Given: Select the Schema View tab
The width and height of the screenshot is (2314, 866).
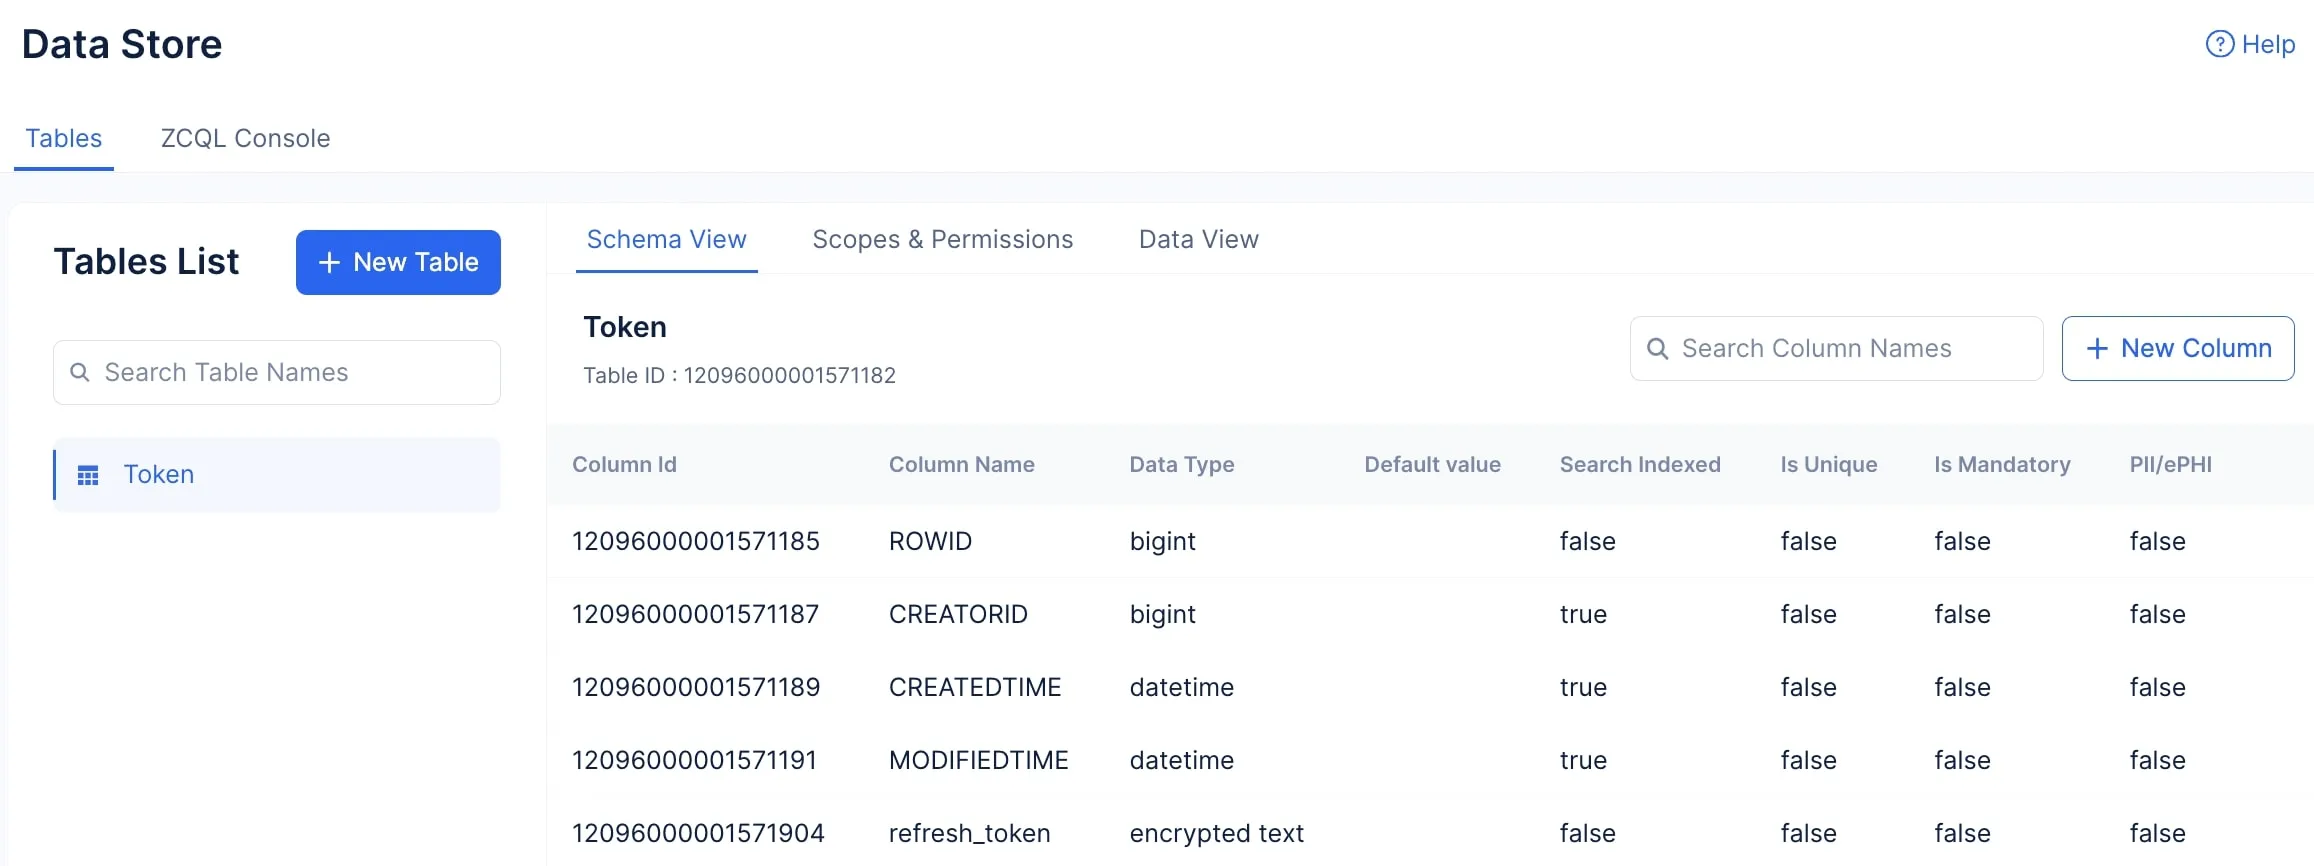Looking at the screenshot, I should click(x=666, y=239).
